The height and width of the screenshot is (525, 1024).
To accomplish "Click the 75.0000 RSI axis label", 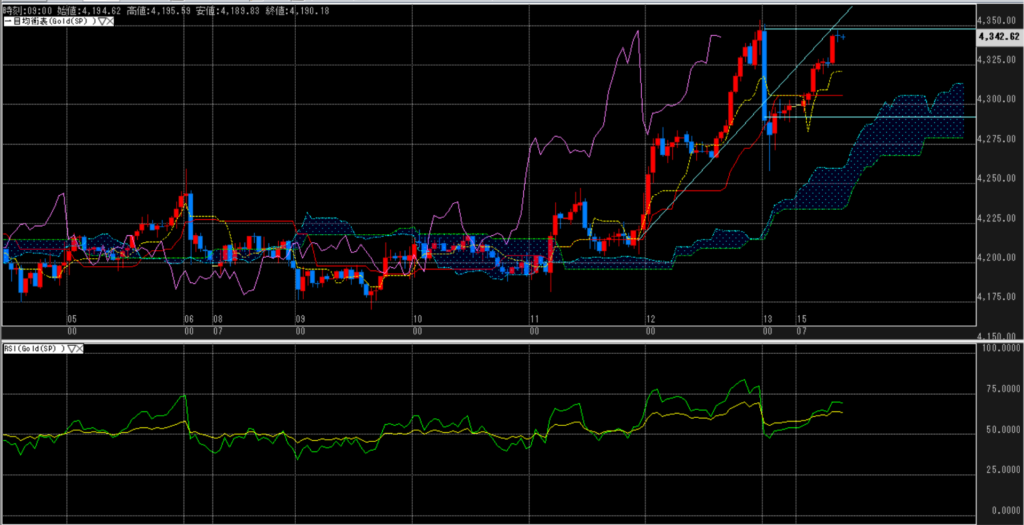I will coord(1000,389).
